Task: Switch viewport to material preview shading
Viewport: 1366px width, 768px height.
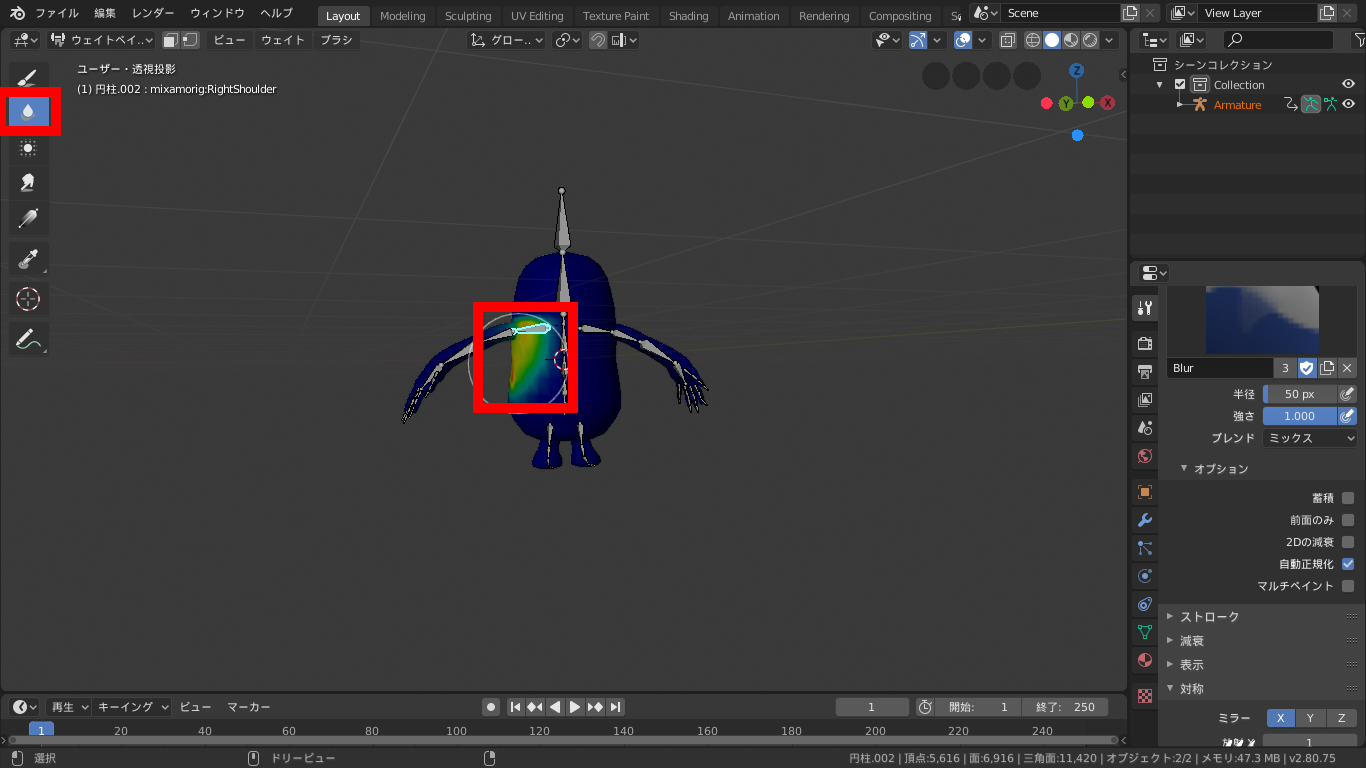Action: tap(1071, 40)
